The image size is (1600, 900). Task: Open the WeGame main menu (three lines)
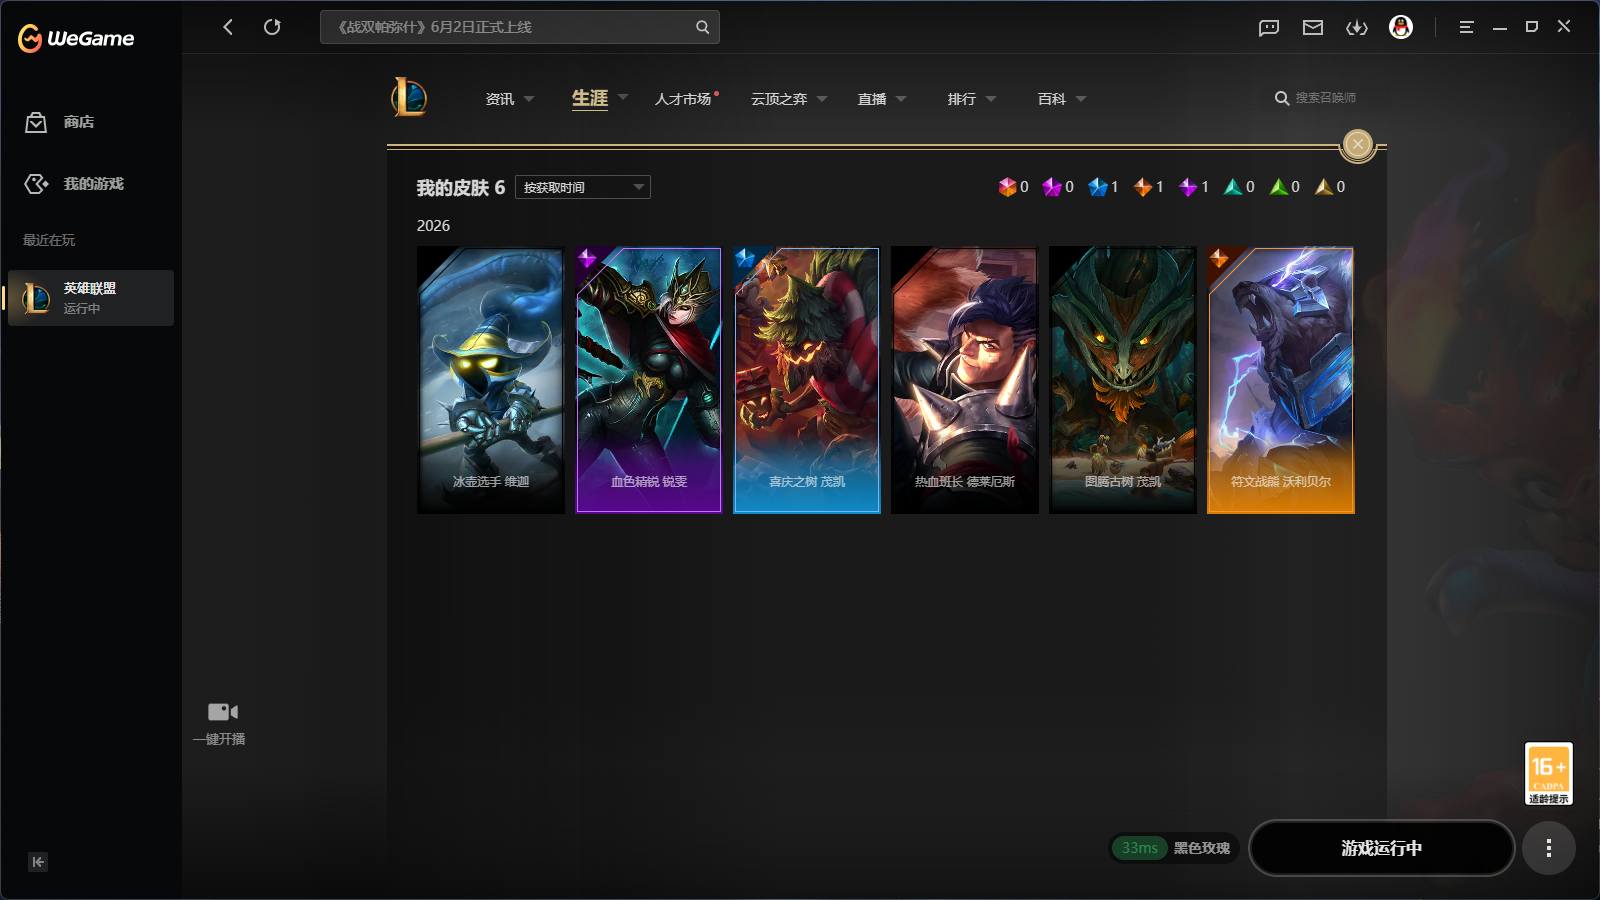[x=1466, y=27]
